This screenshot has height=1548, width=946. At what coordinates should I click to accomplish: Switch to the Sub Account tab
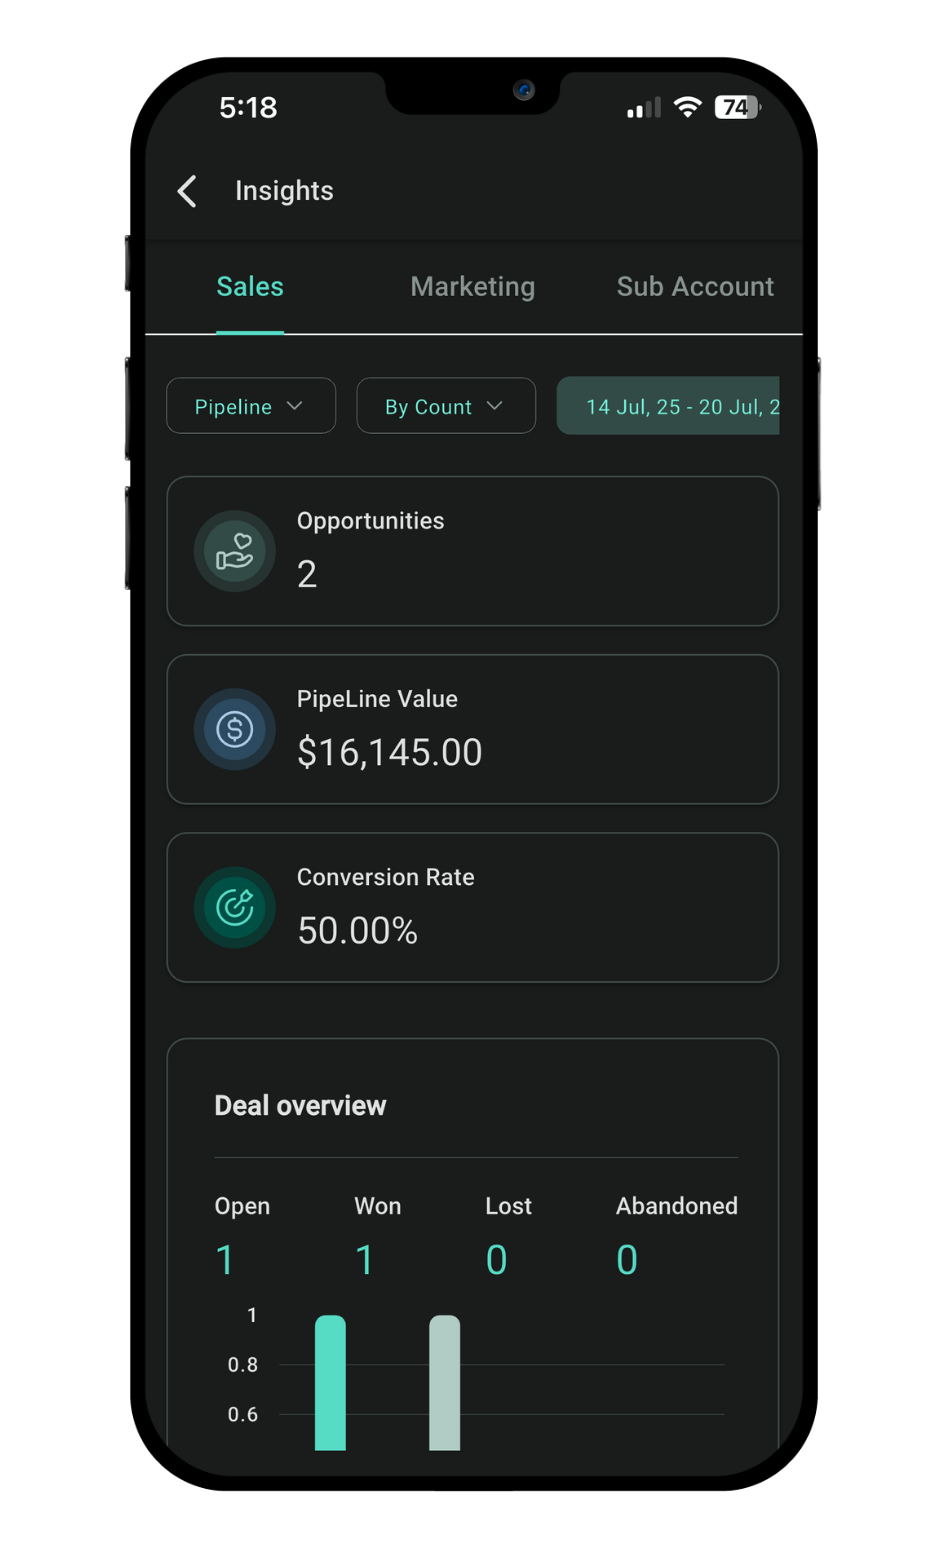[x=695, y=287]
